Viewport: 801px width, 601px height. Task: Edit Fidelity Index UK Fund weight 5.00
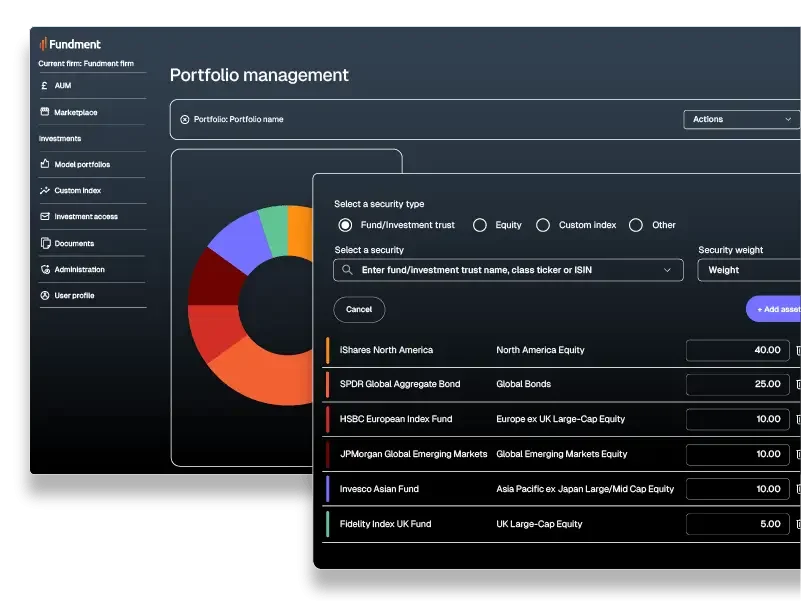738,524
